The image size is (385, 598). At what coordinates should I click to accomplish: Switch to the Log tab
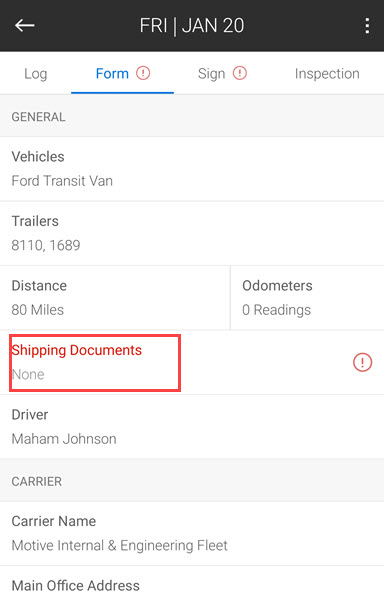point(35,73)
